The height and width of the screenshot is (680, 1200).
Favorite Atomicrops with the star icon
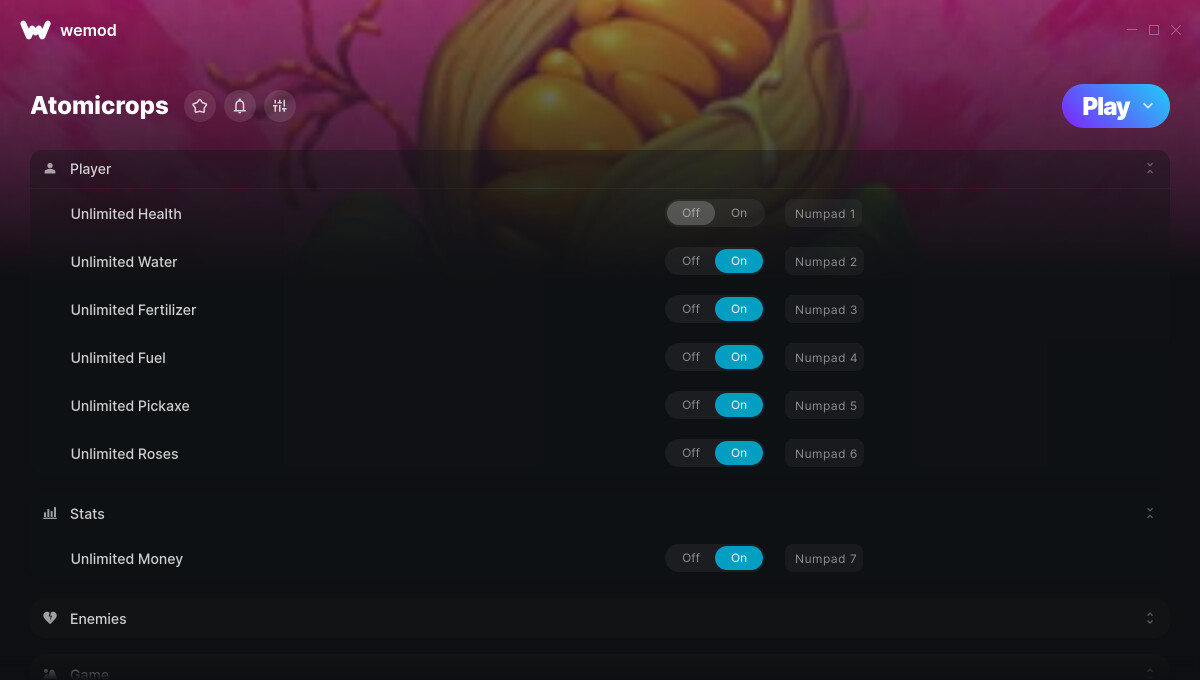tap(200, 106)
